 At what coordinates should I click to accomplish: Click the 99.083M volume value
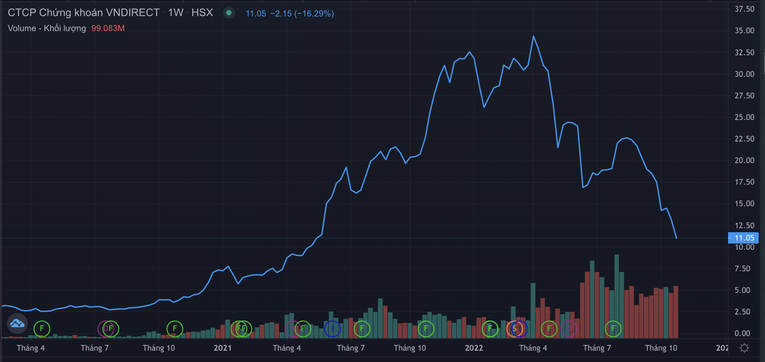click(x=108, y=28)
